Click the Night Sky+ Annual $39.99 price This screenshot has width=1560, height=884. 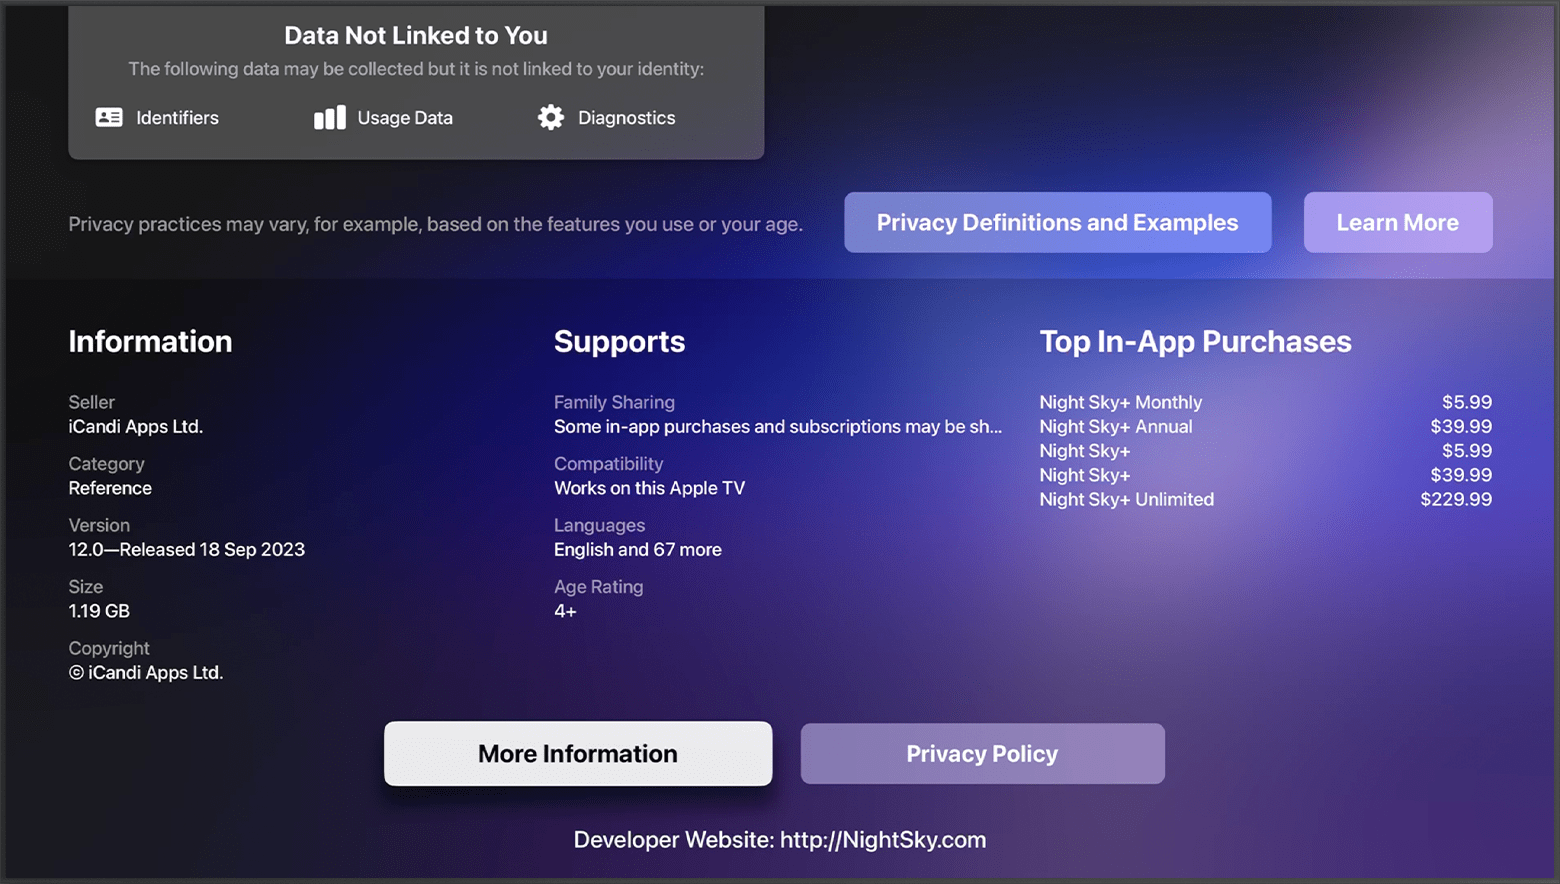pyautogui.click(x=1461, y=427)
